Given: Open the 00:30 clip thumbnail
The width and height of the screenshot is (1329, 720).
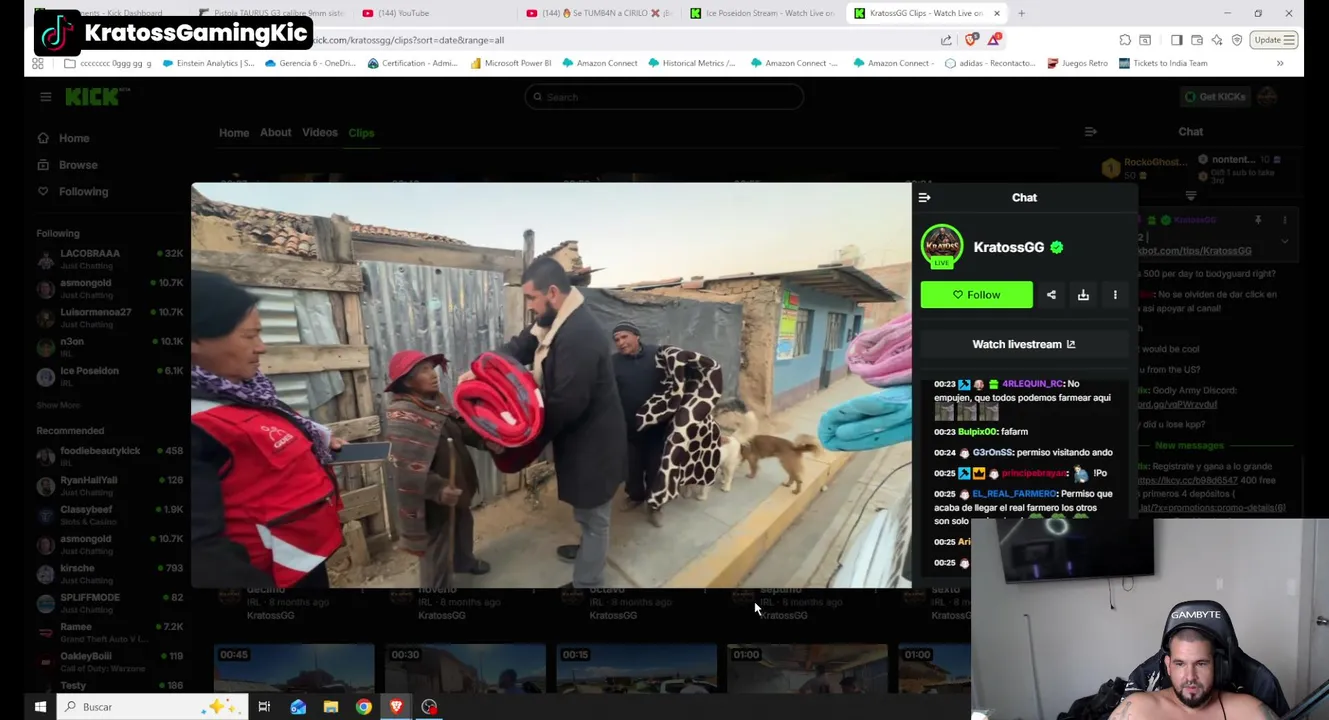Looking at the screenshot, I should (465, 669).
